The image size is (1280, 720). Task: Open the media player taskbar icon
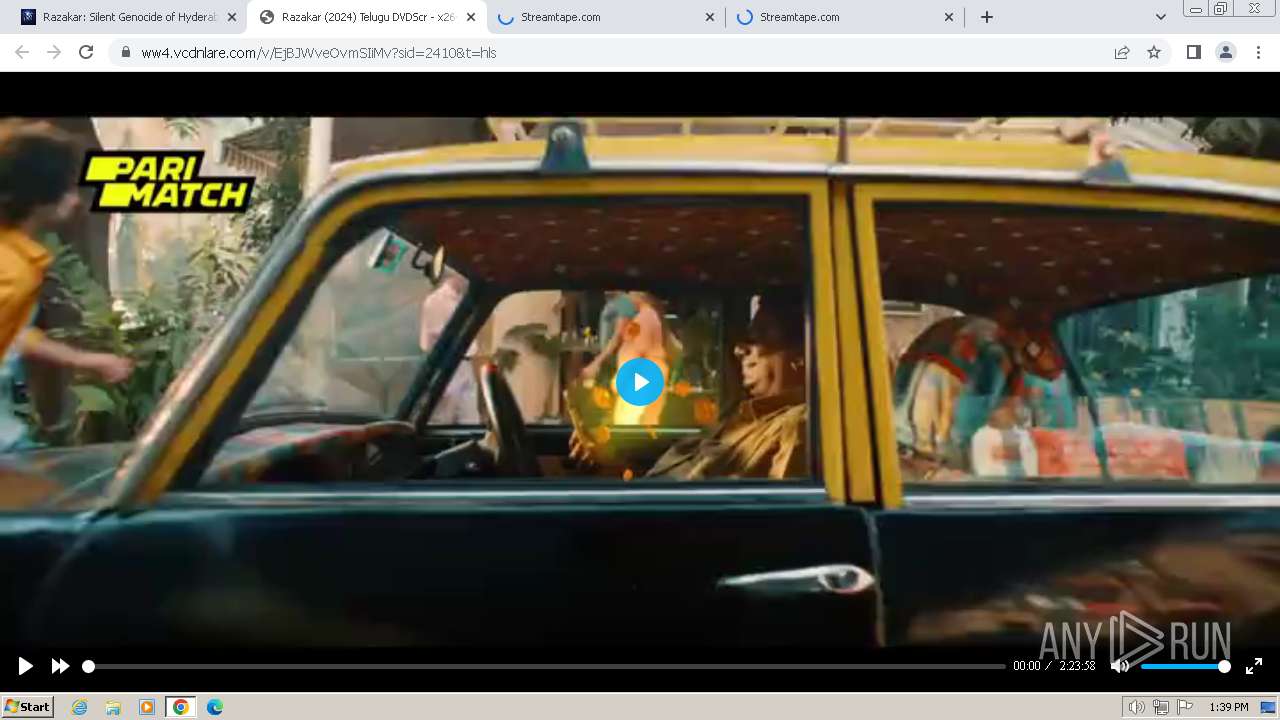click(x=147, y=707)
